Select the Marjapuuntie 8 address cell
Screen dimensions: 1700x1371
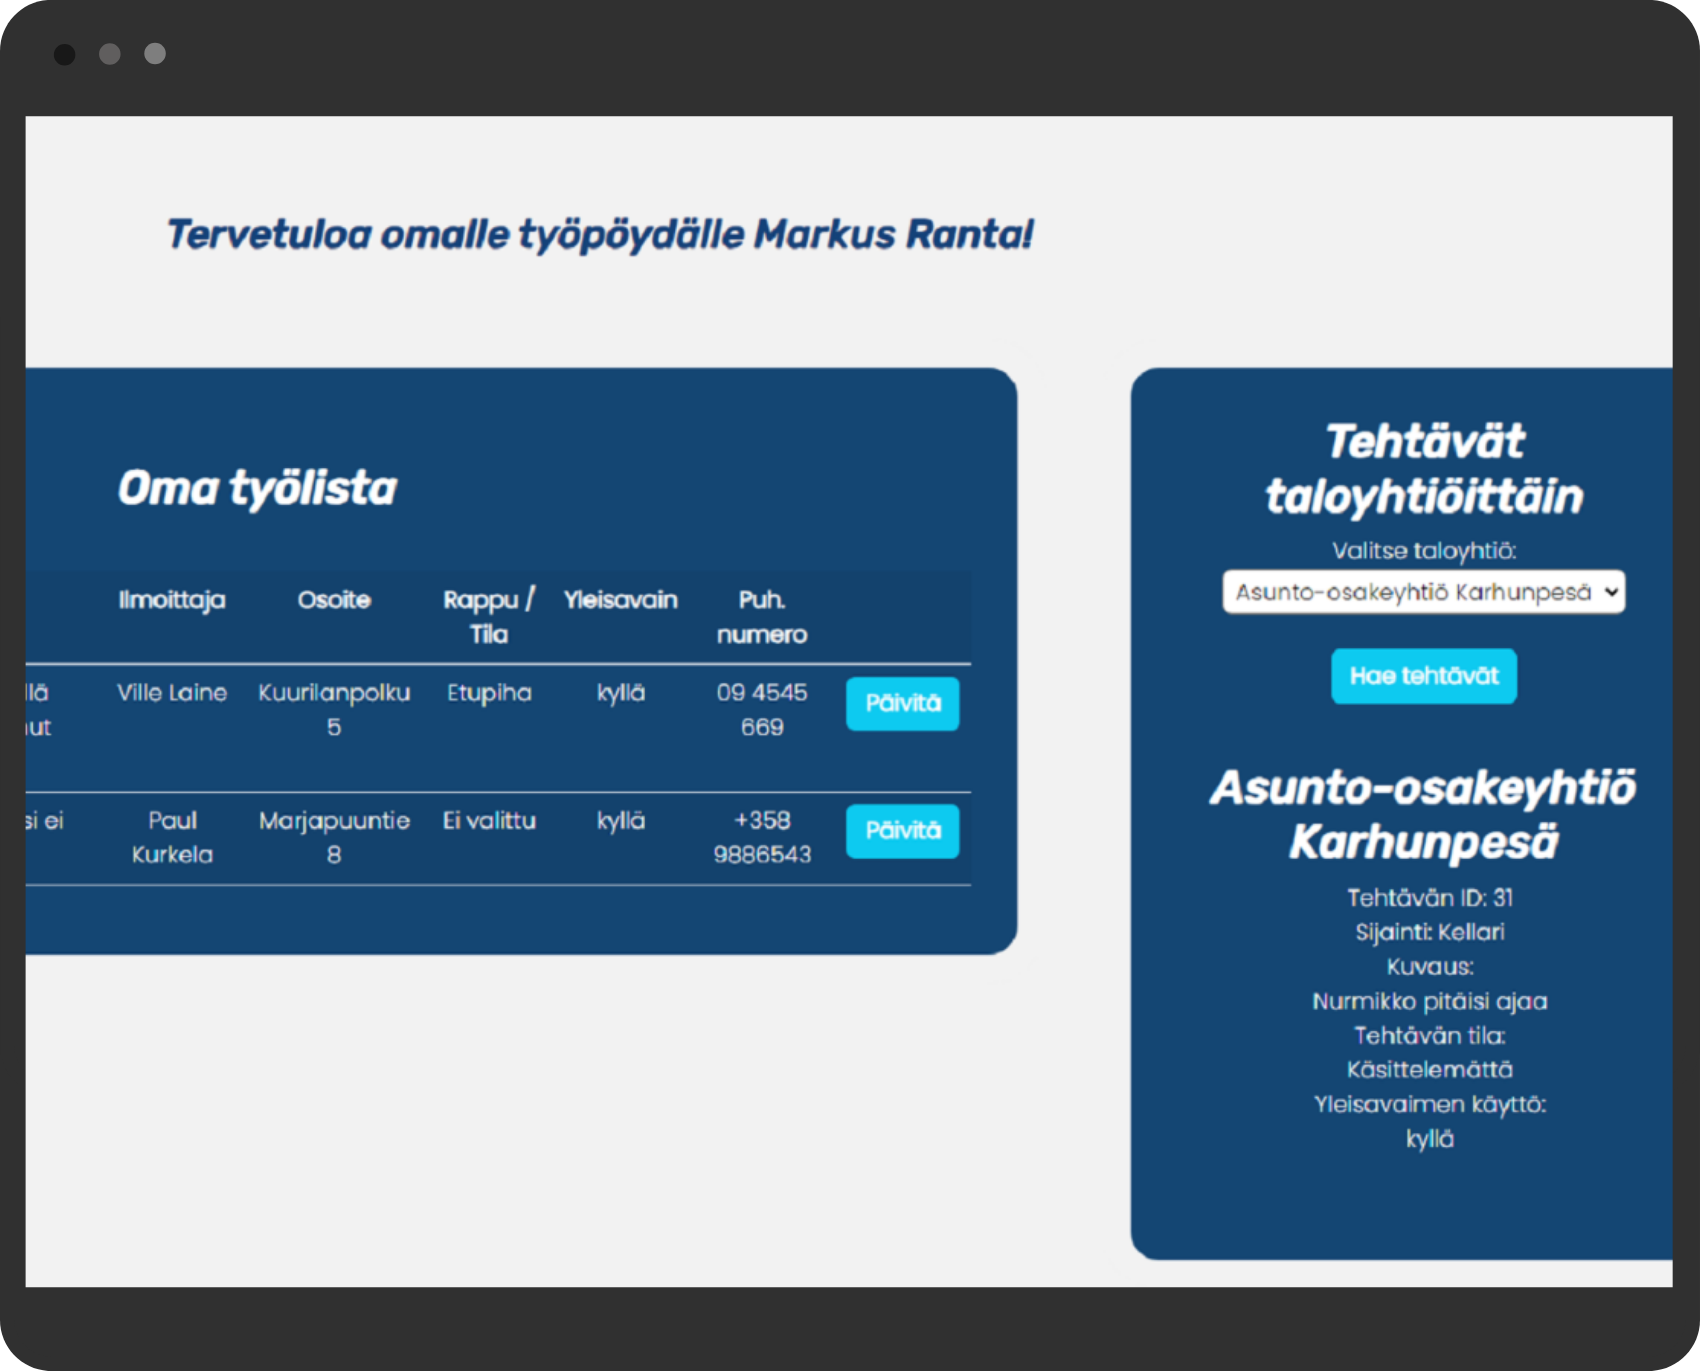(334, 838)
